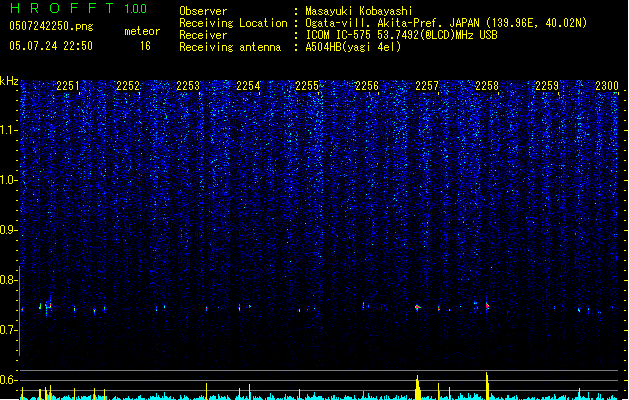Click observer name Masayuki Kobayashi
Viewport: 629px width, 400px height.
(359, 11)
